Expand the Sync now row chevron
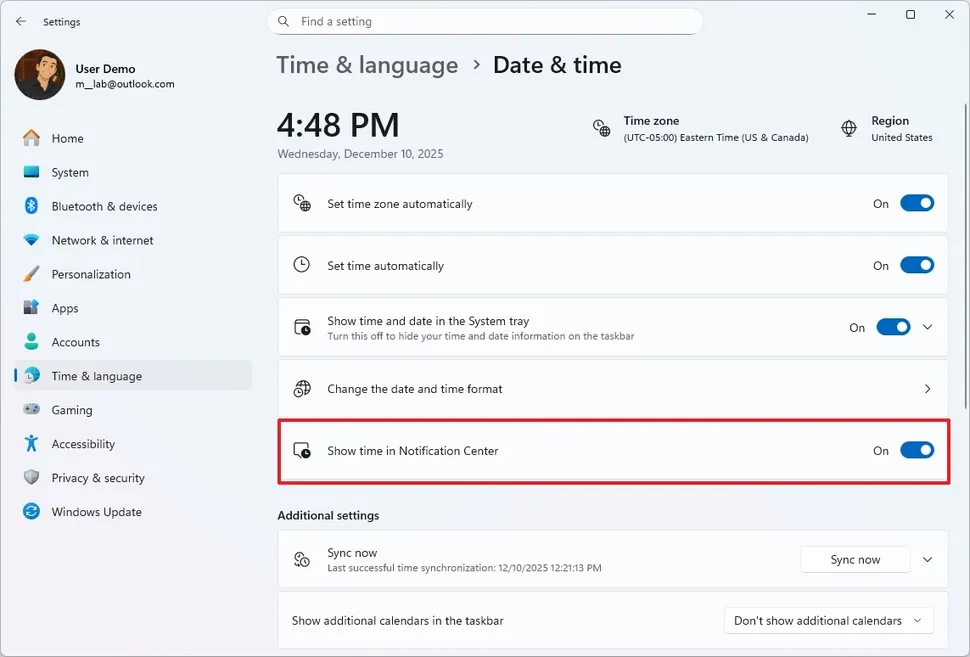The height and width of the screenshot is (657, 970). click(x=928, y=559)
